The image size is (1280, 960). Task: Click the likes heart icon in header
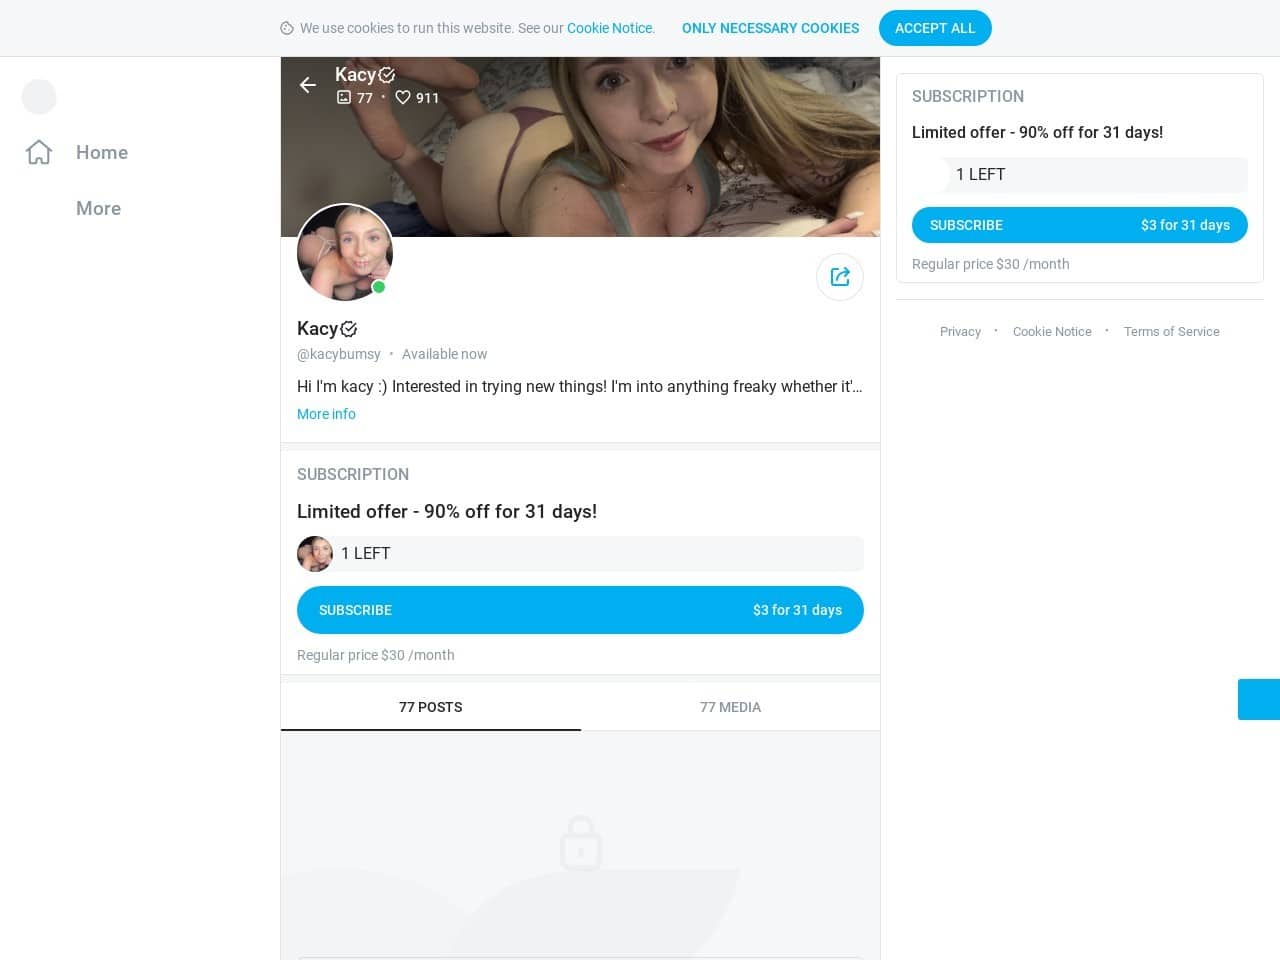(403, 97)
